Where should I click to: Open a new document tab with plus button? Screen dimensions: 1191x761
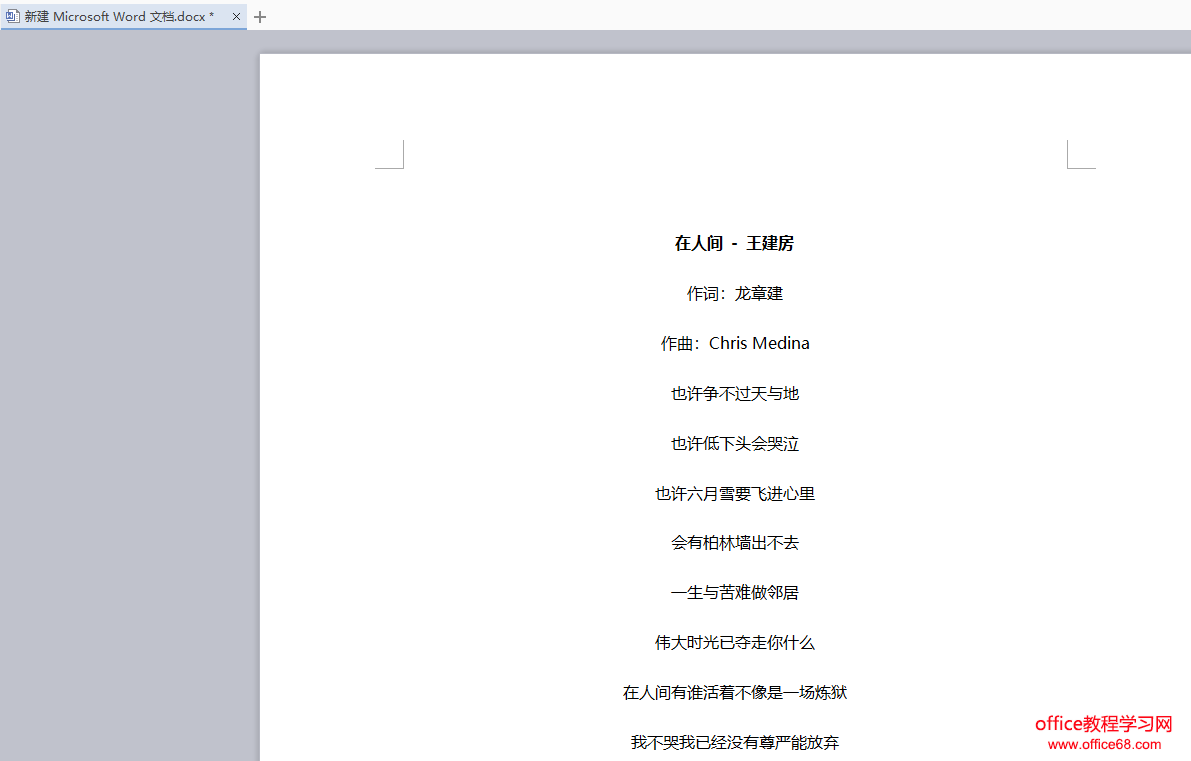tap(260, 17)
